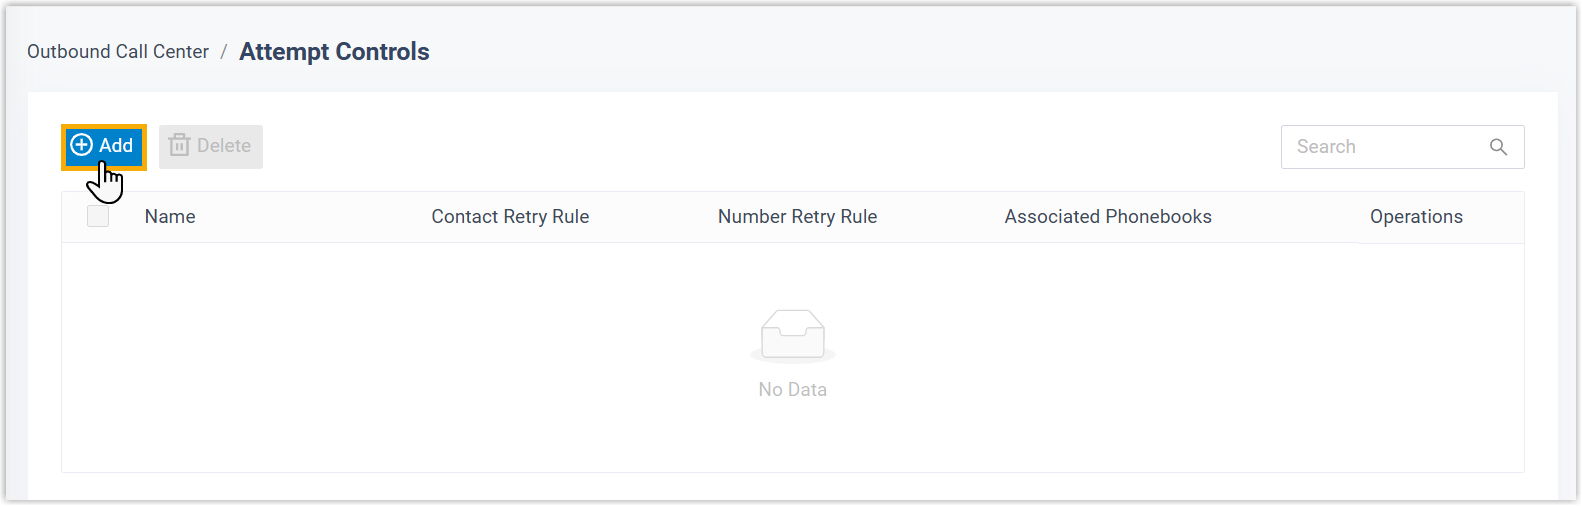This screenshot has height=506, width=1582.
Task: Click the empty inbox tray icon
Action: pos(792,334)
